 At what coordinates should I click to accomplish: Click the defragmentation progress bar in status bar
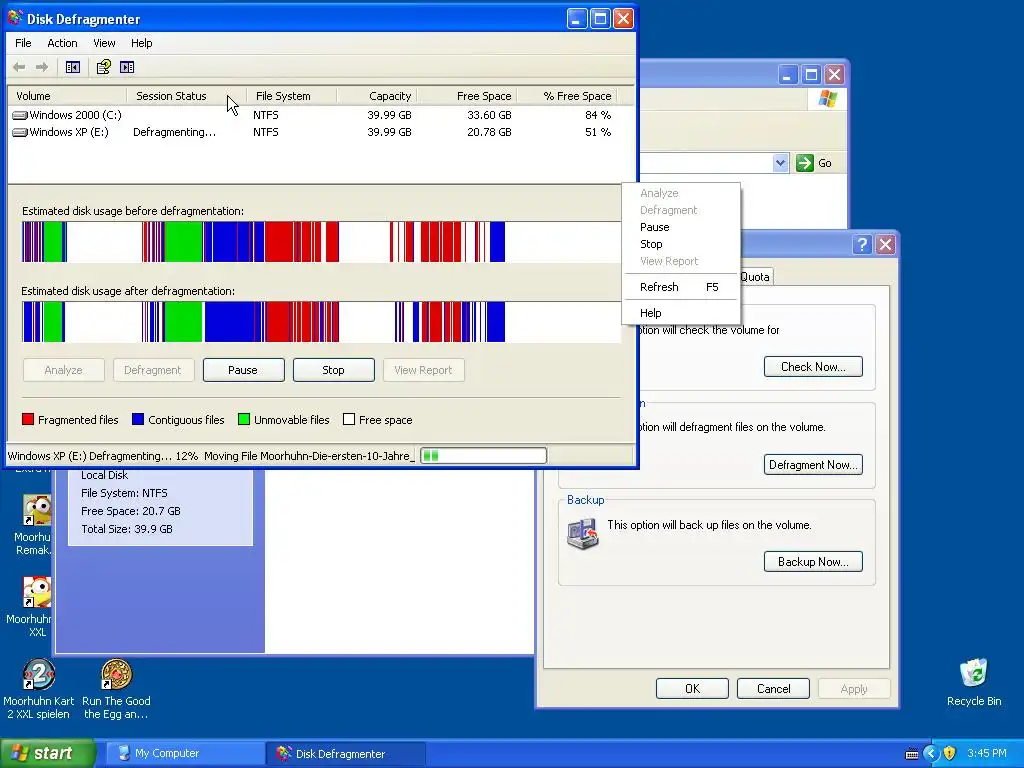483,455
